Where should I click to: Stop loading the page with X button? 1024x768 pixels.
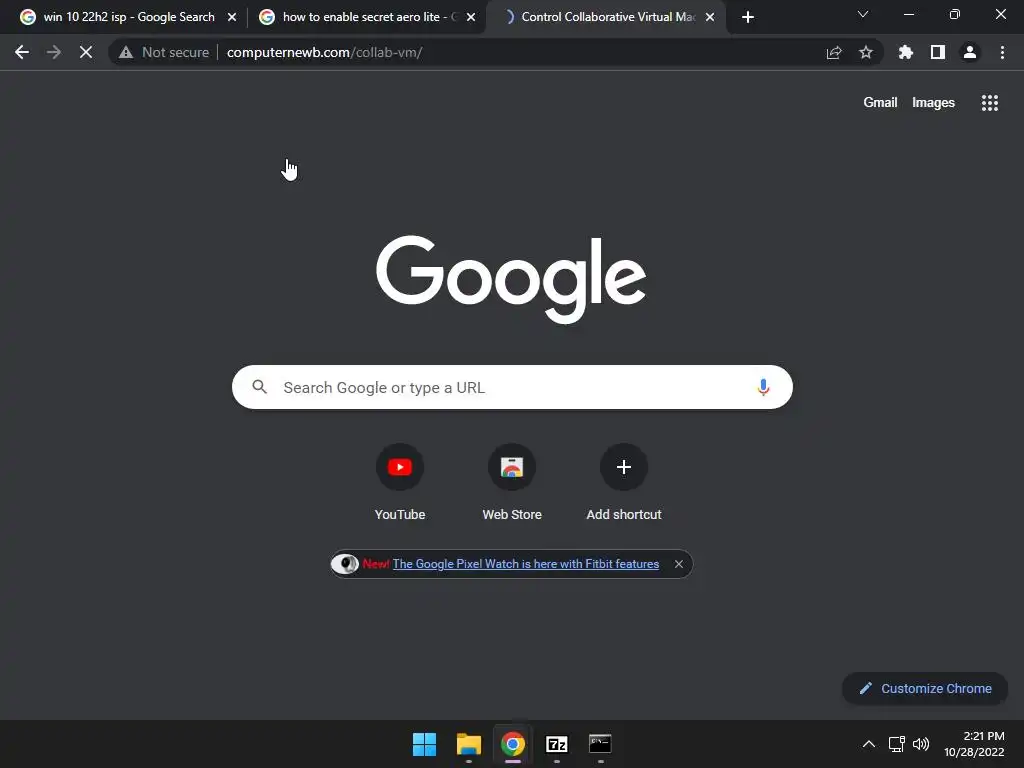[86, 52]
